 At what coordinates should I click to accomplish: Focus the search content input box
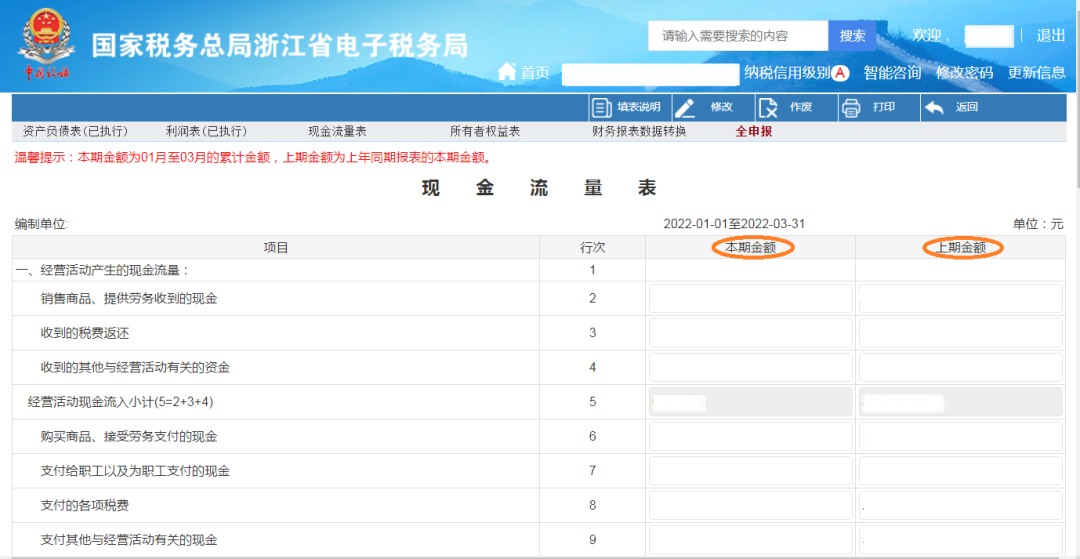click(x=738, y=36)
